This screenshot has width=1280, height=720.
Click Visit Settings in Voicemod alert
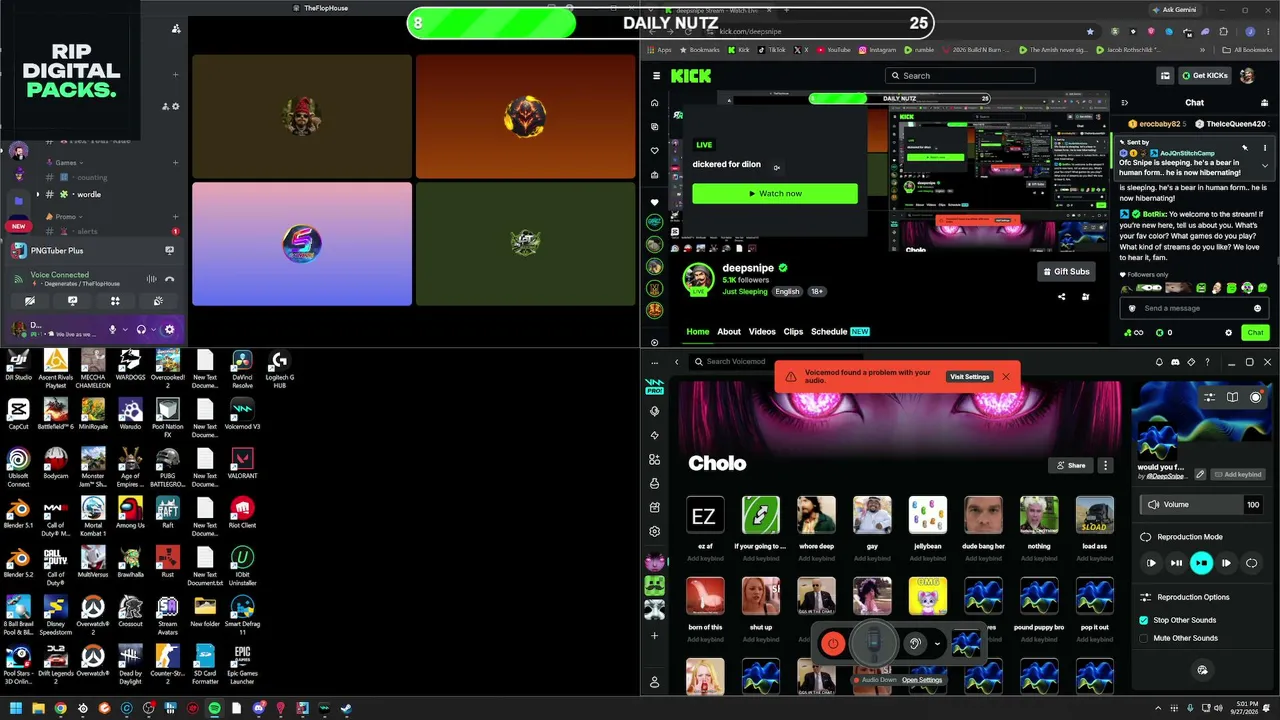(x=969, y=377)
